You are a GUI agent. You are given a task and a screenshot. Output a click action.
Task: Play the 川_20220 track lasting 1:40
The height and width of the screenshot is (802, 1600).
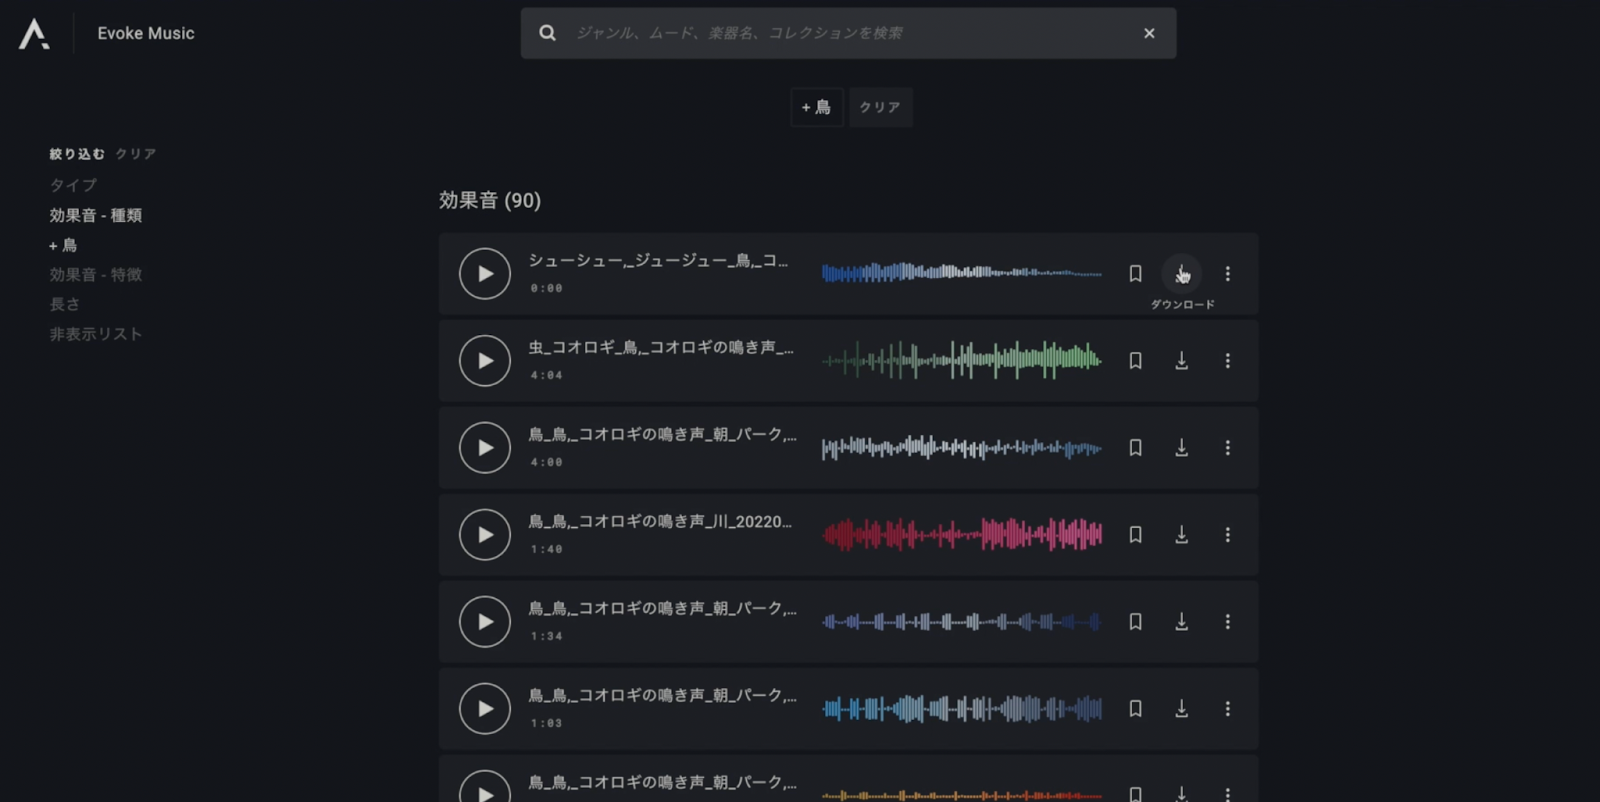click(485, 535)
